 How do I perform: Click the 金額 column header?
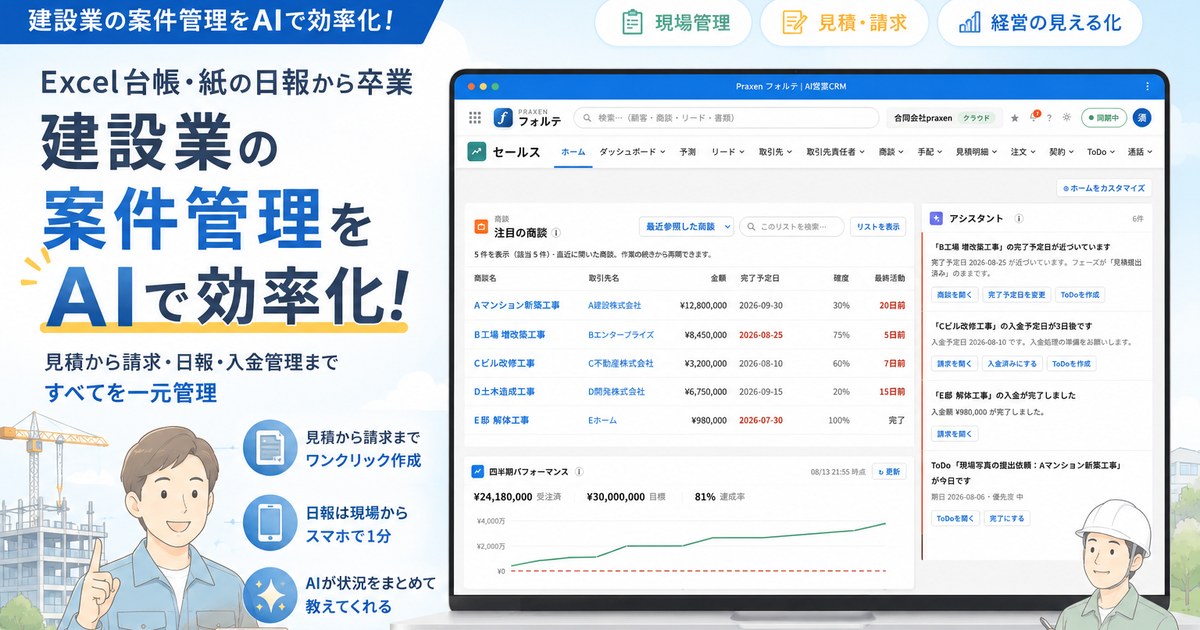coord(719,277)
